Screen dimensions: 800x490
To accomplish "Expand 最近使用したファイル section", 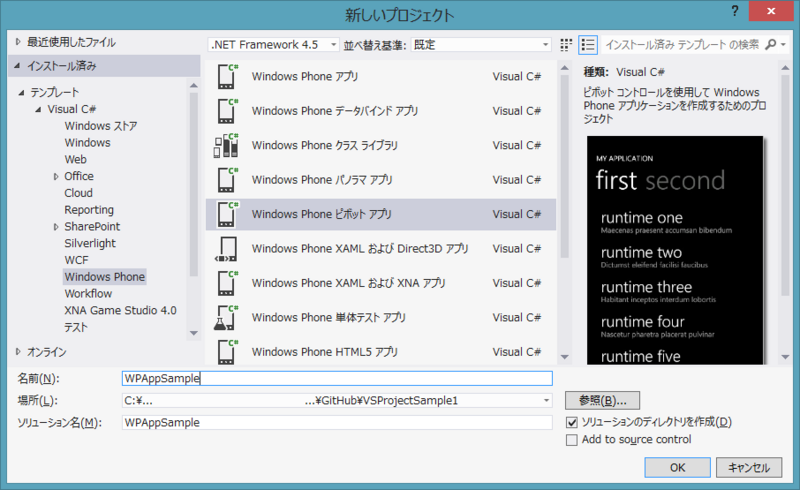I will [x=18, y=42].
